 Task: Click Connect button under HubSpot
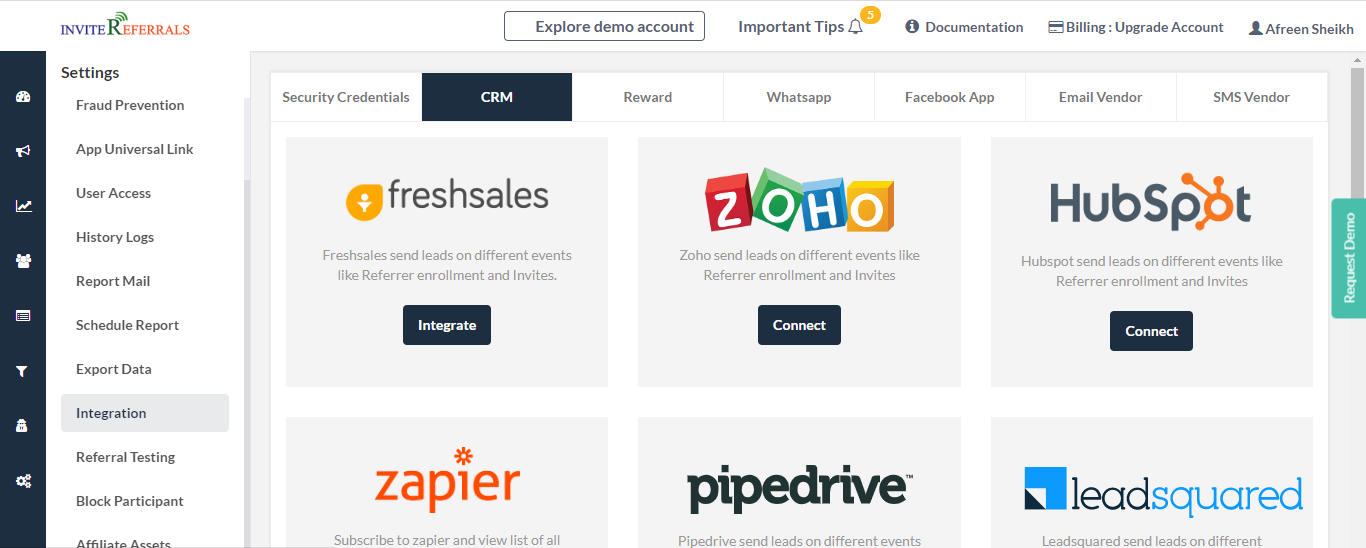click(x=1151, y=331)
